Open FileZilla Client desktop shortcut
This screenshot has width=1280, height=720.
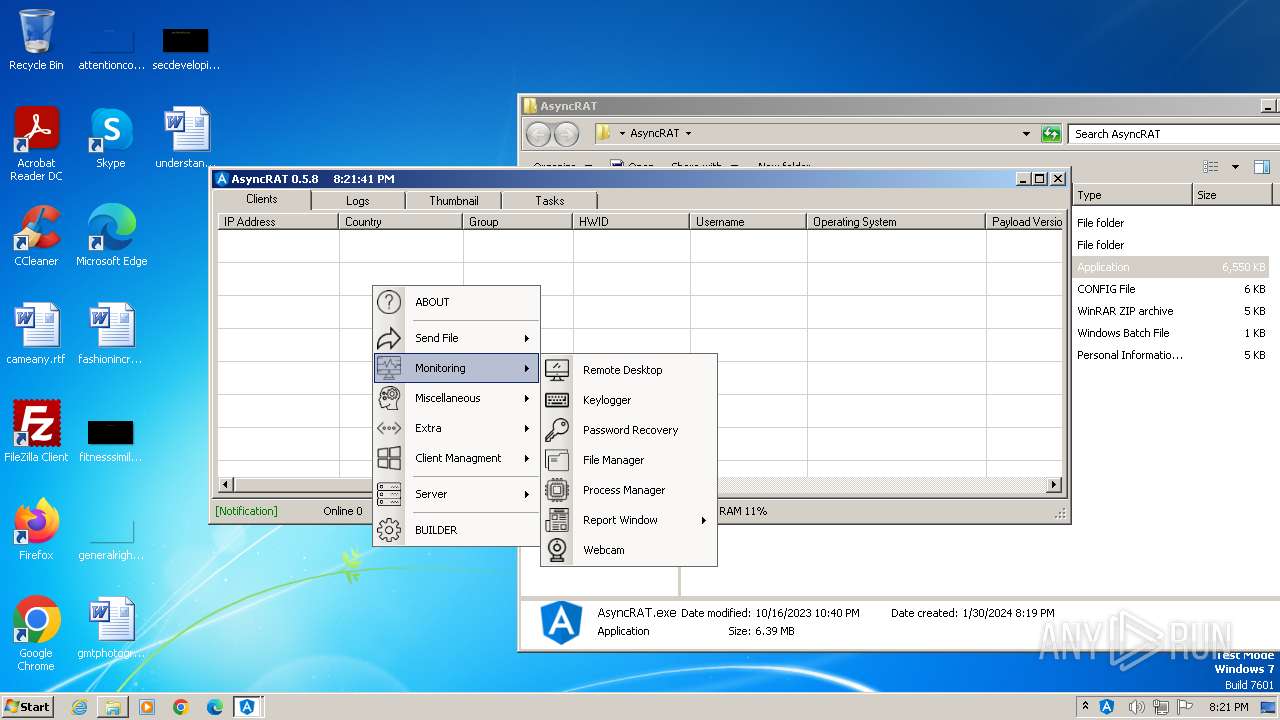click(36, 432)
